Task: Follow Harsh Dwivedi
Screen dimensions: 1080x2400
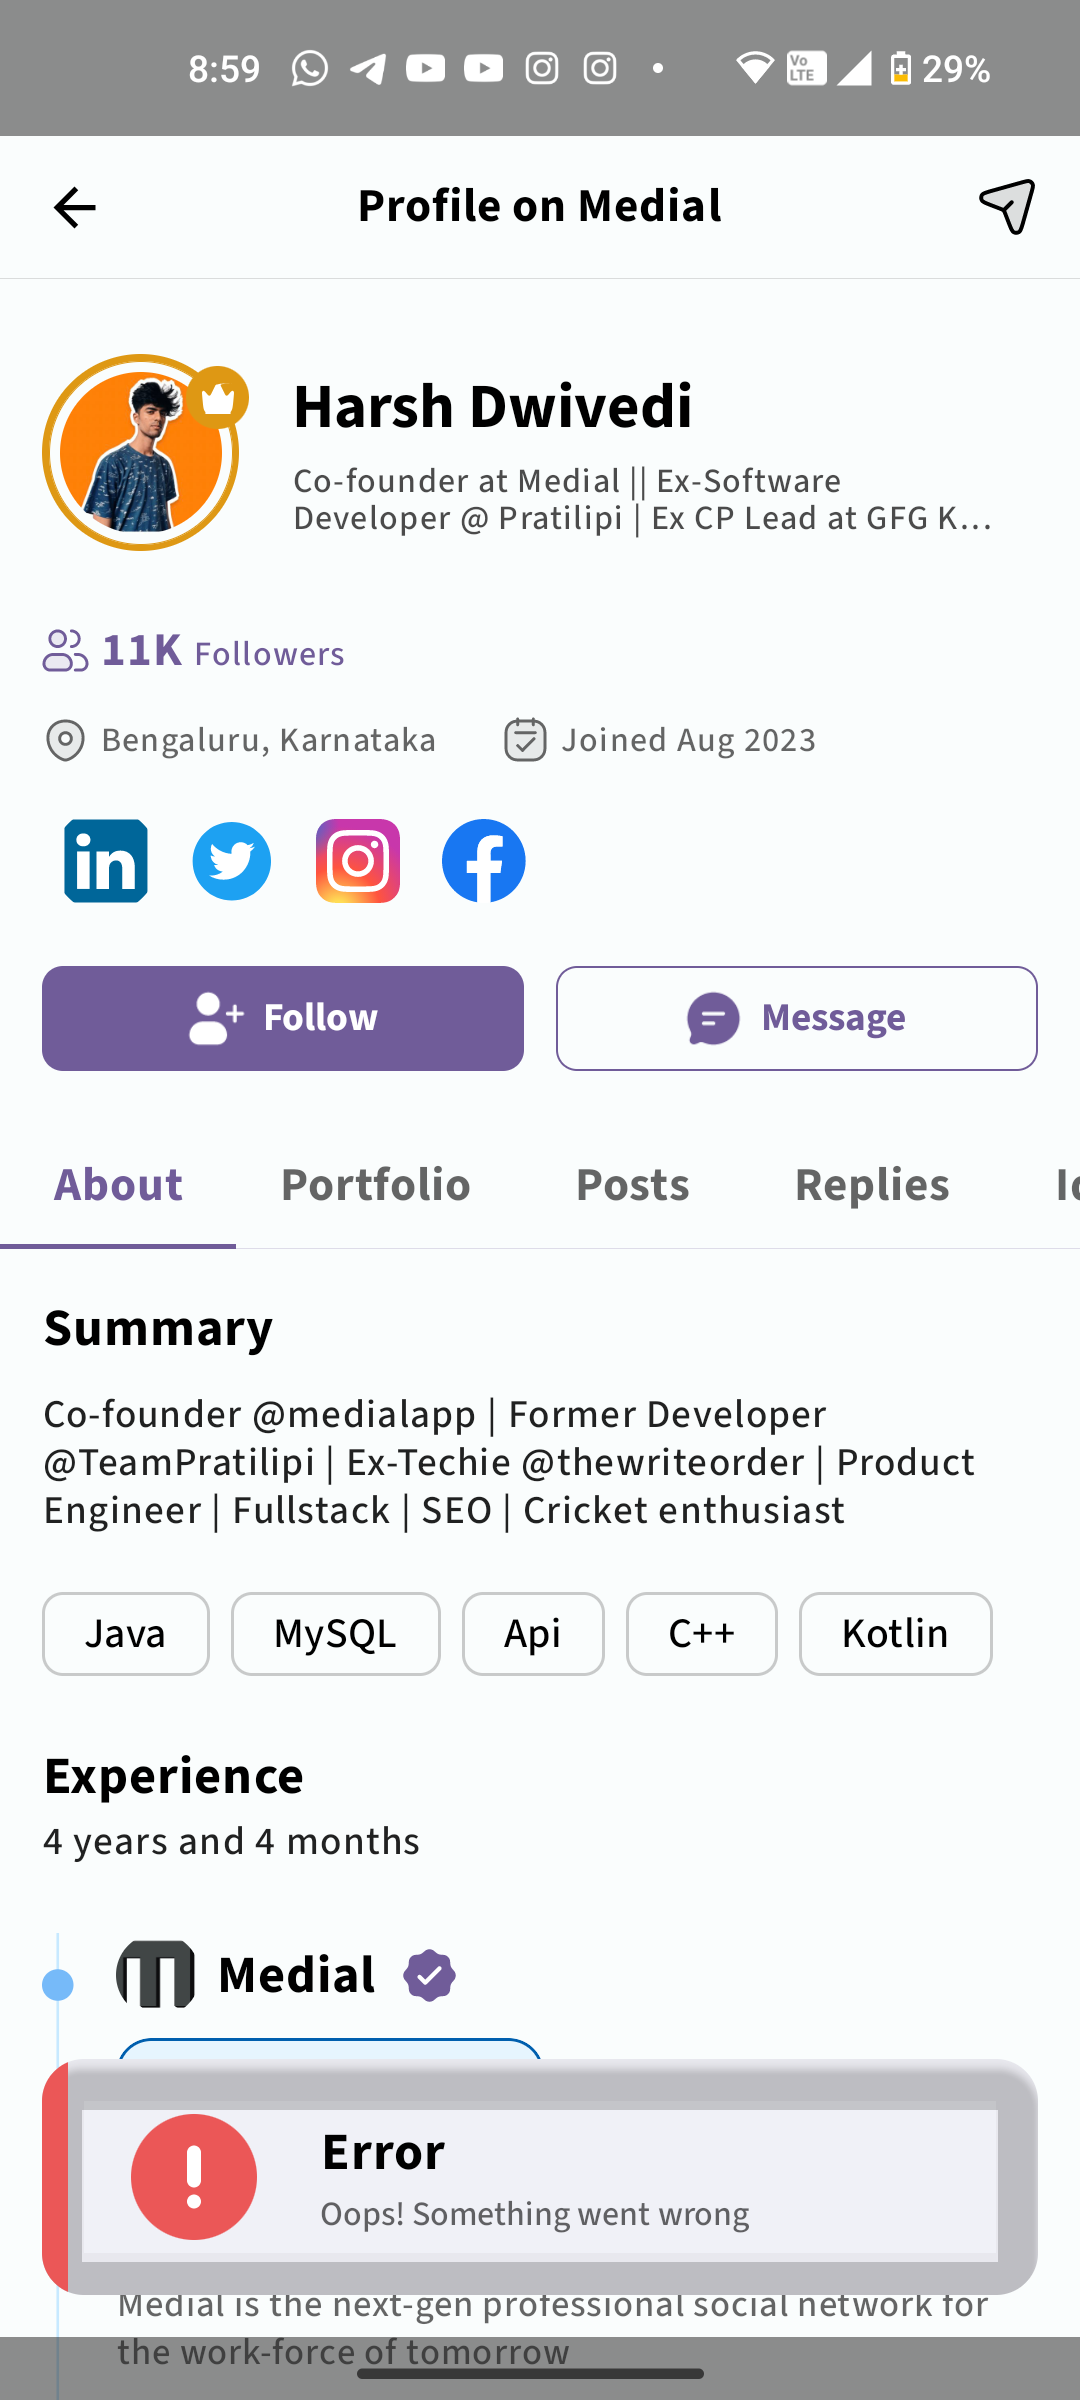Action: point(283,1018)
